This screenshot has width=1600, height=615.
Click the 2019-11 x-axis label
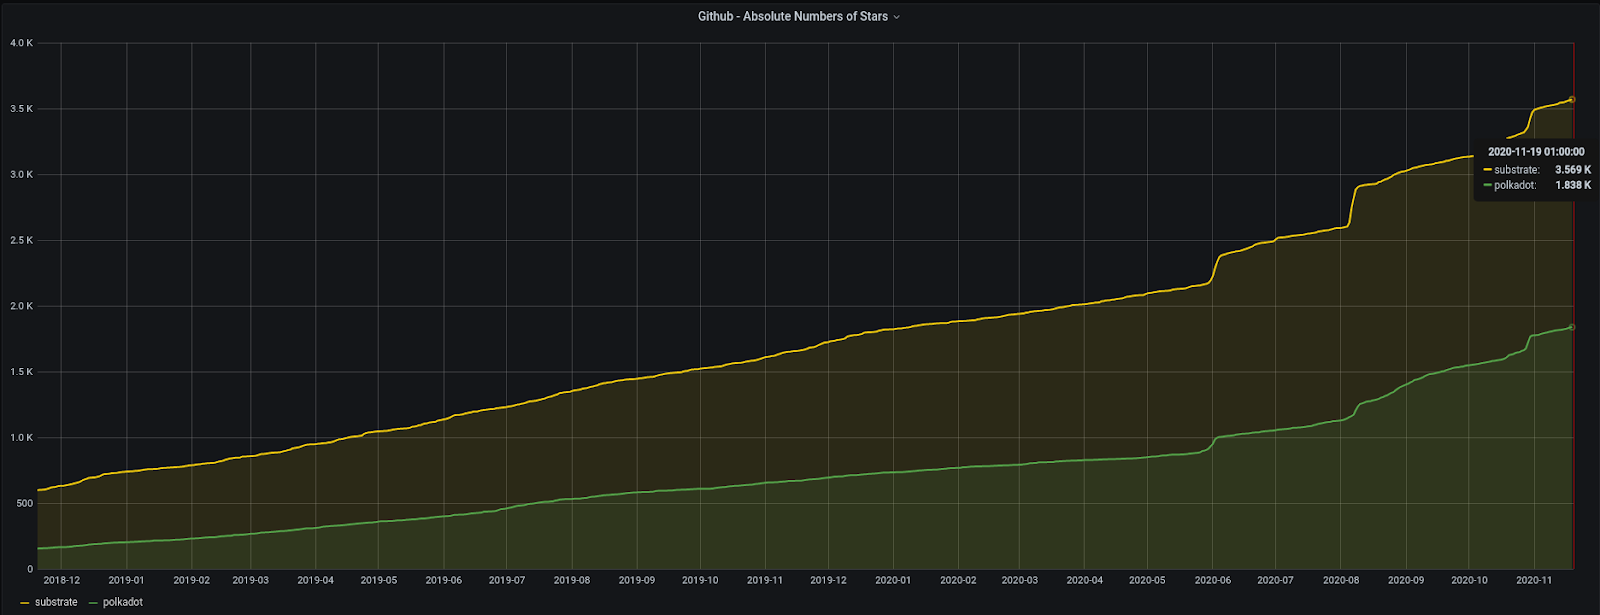764,580
